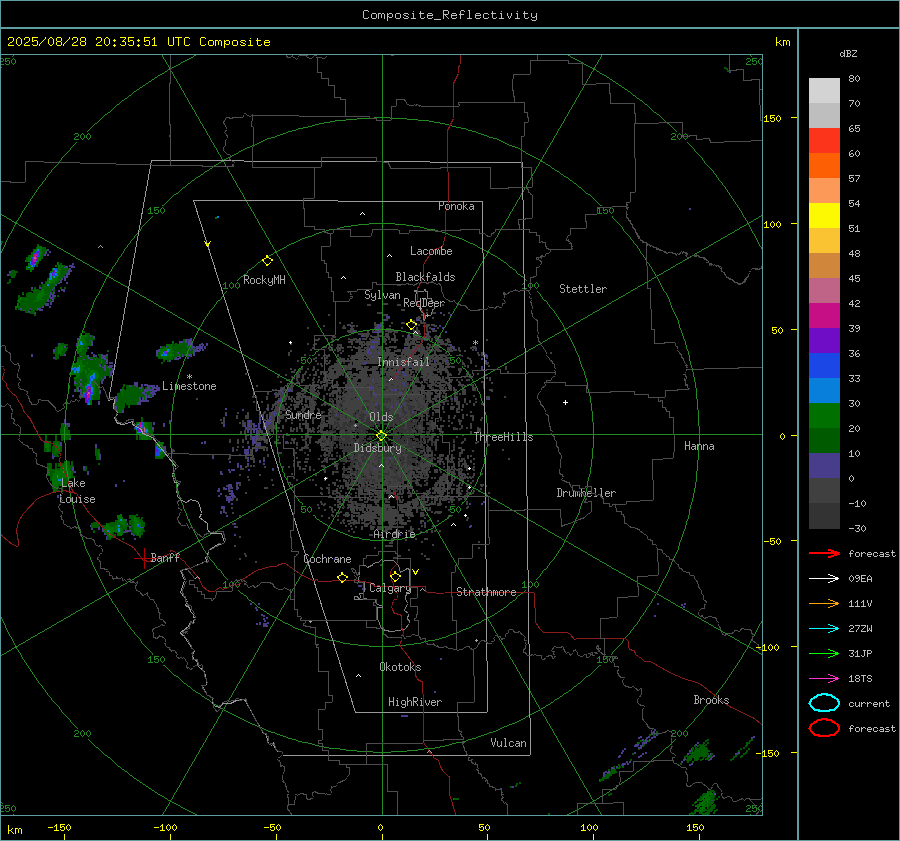Click the -100 tick on bottom km axis
The width and height of the screenshot is (900, 841).
click(165, 828)
